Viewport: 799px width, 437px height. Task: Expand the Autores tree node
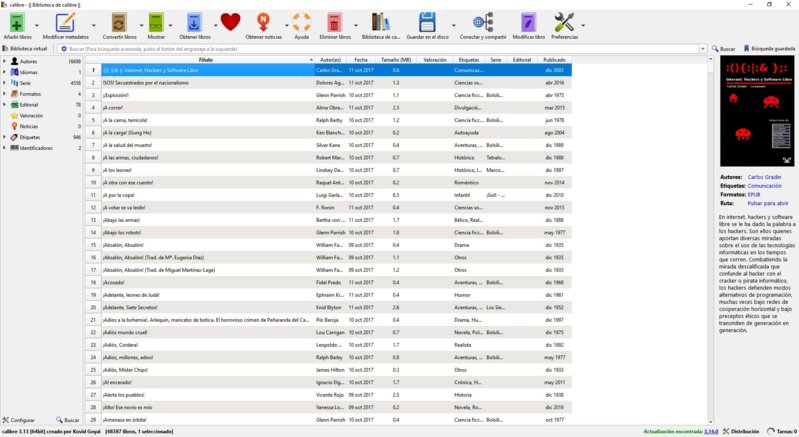click(4, 61)
